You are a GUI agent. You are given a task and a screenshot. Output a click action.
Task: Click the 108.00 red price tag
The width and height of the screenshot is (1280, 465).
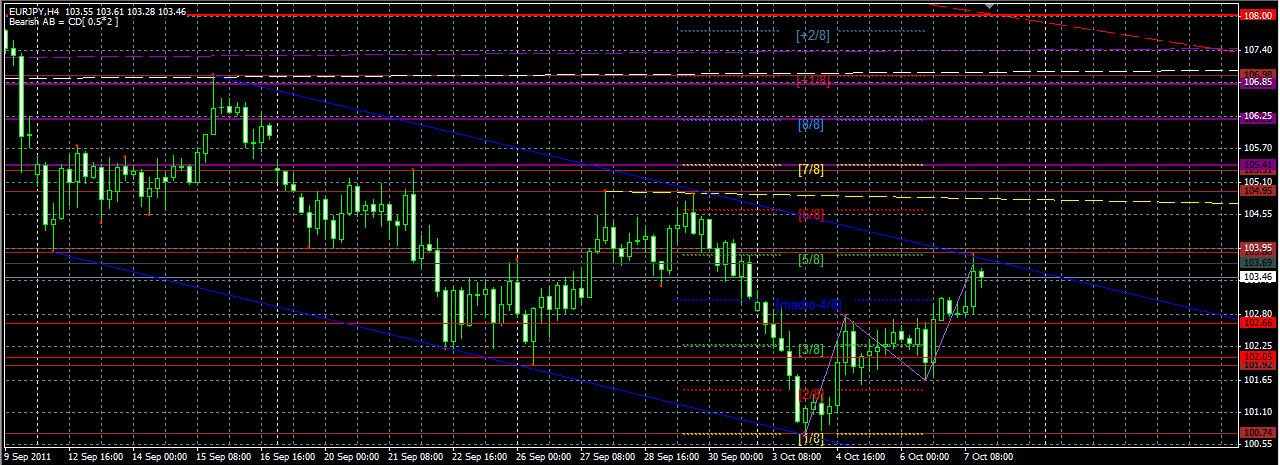[x=1258, y=16]
